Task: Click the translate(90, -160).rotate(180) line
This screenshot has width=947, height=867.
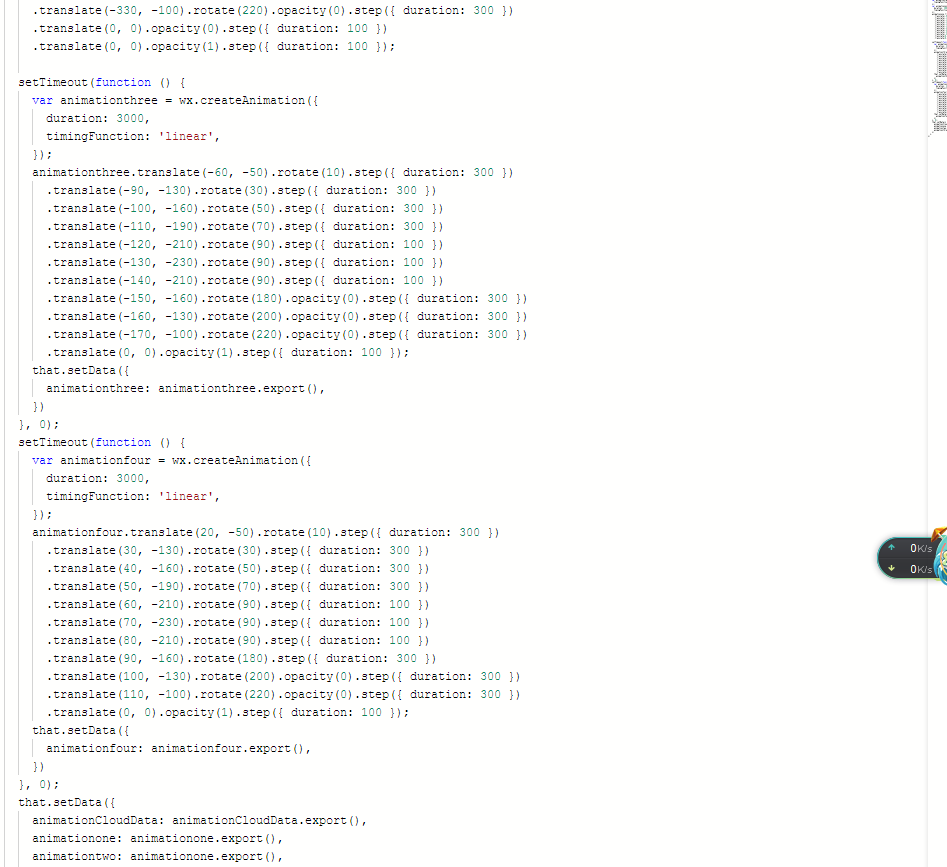Action: [x=241, y=659]
